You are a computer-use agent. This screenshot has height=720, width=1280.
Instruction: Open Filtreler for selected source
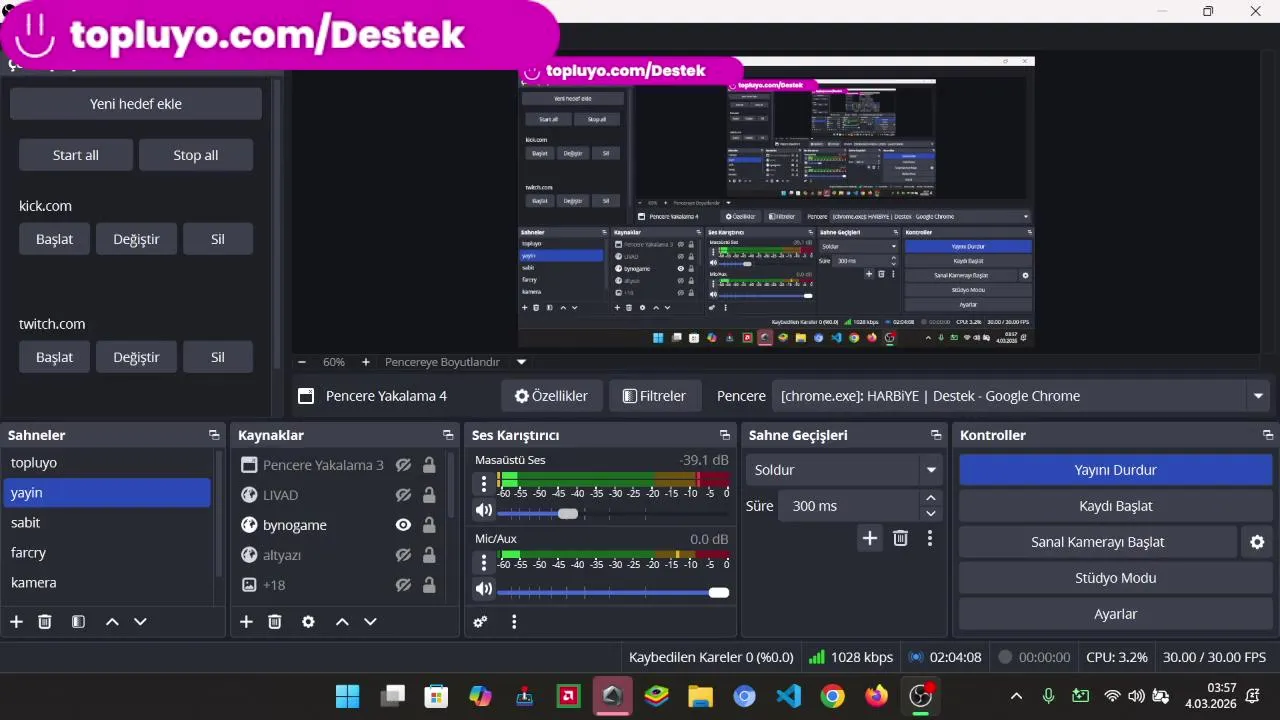pos(655,396)
